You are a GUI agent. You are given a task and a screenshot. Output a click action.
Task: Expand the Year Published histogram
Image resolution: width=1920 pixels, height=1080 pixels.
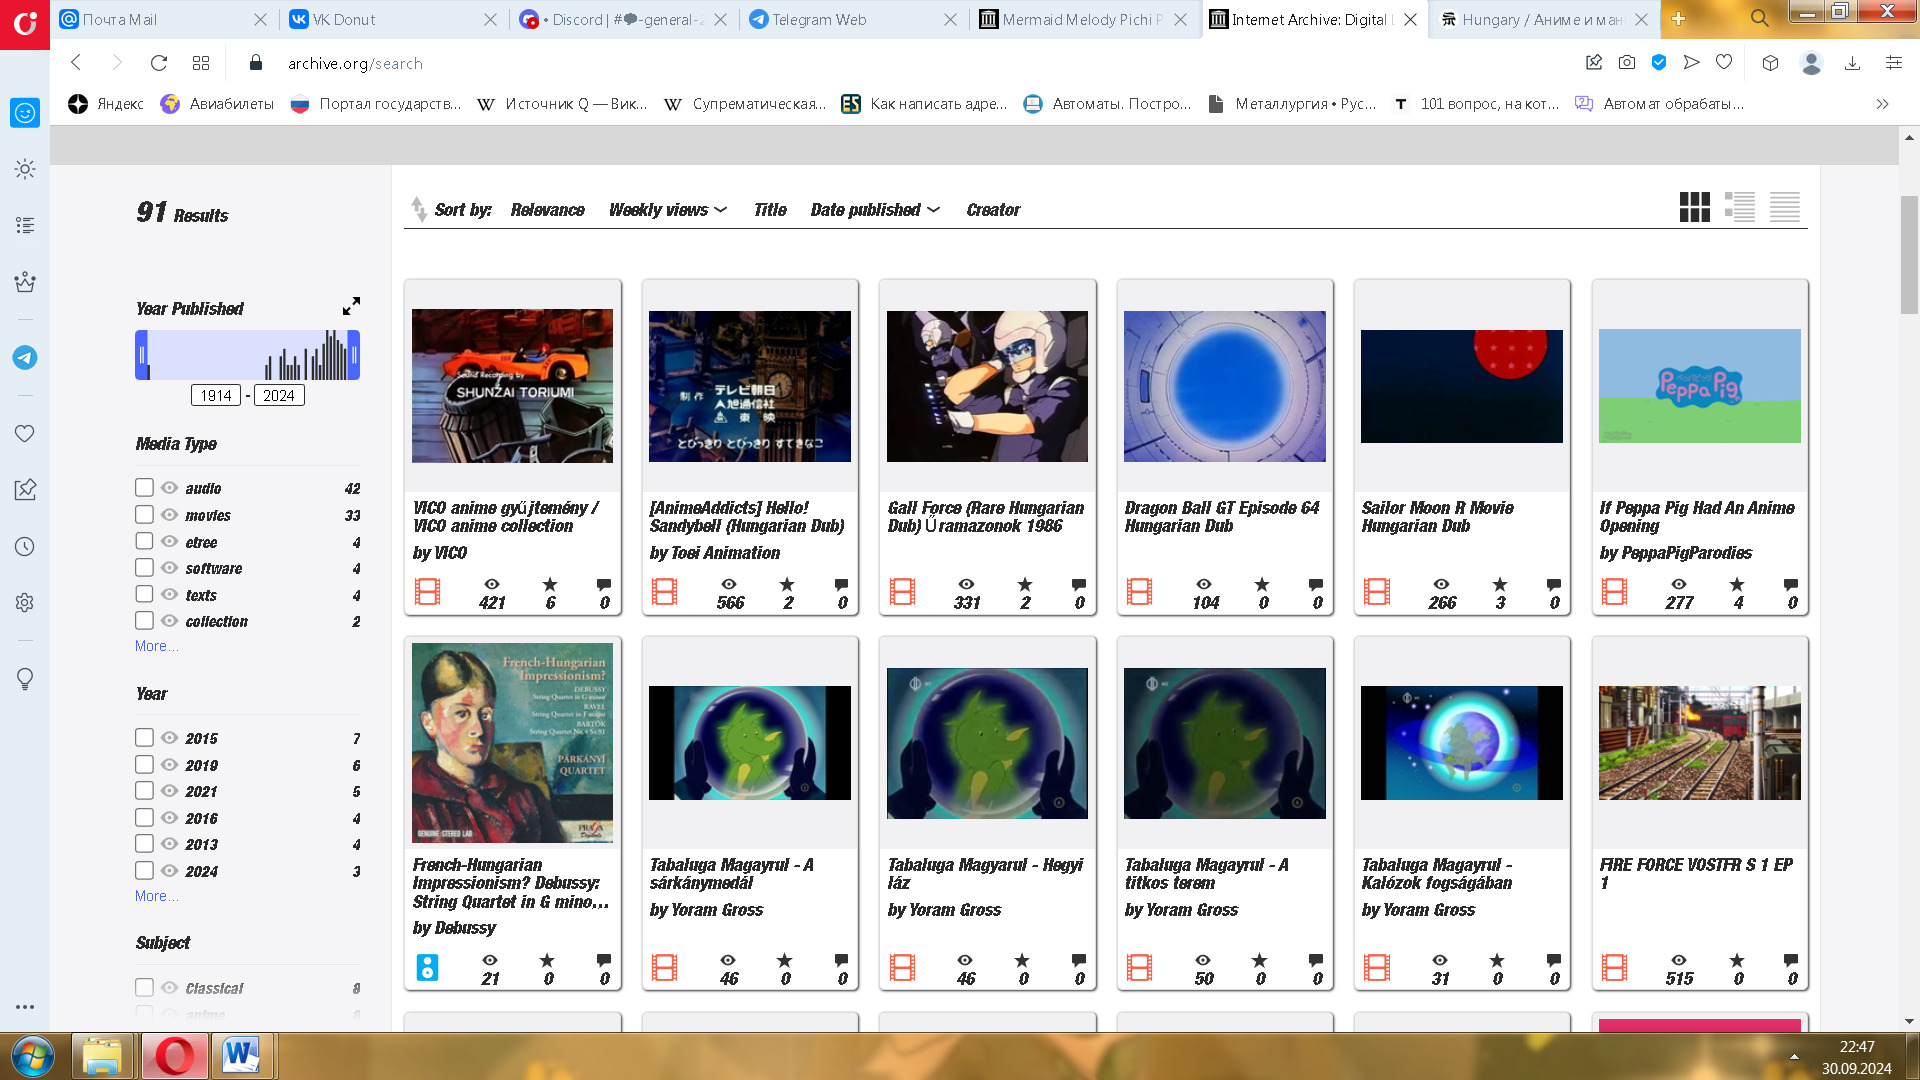(351, 307)
